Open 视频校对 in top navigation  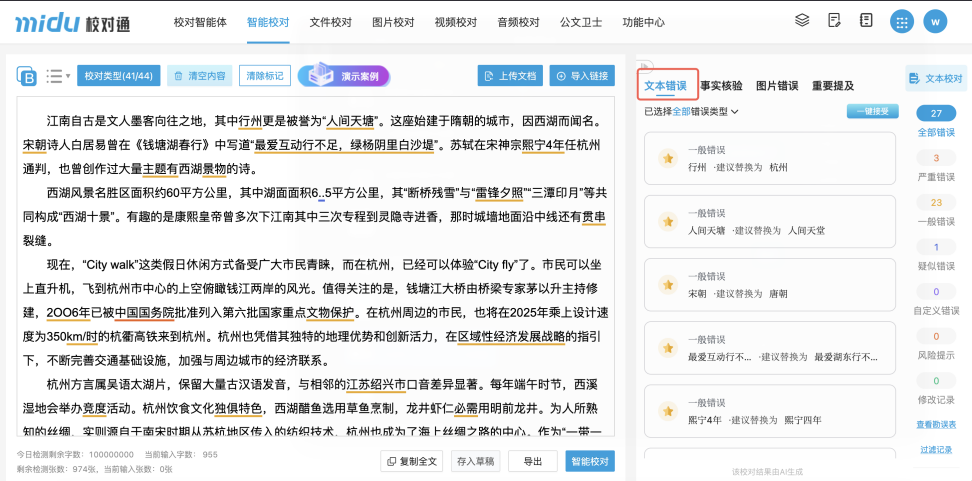456,22
